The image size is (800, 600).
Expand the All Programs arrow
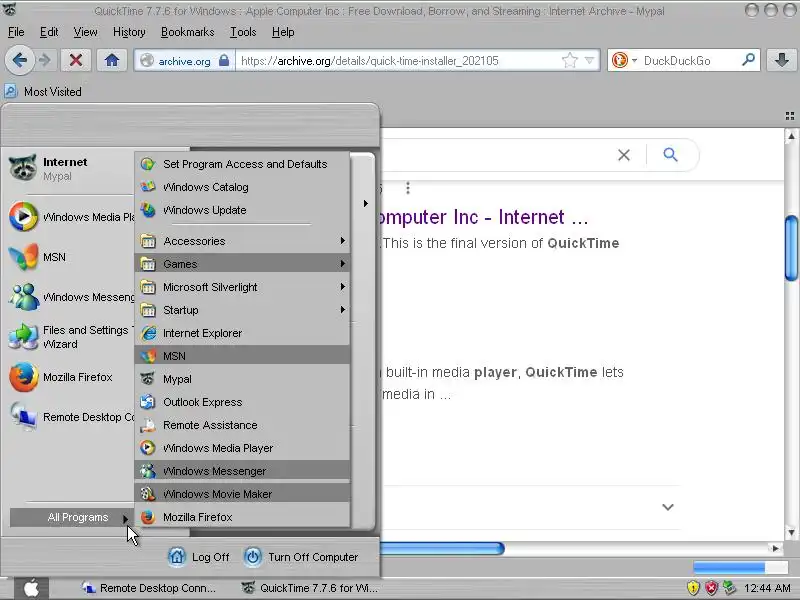(71, 517)
